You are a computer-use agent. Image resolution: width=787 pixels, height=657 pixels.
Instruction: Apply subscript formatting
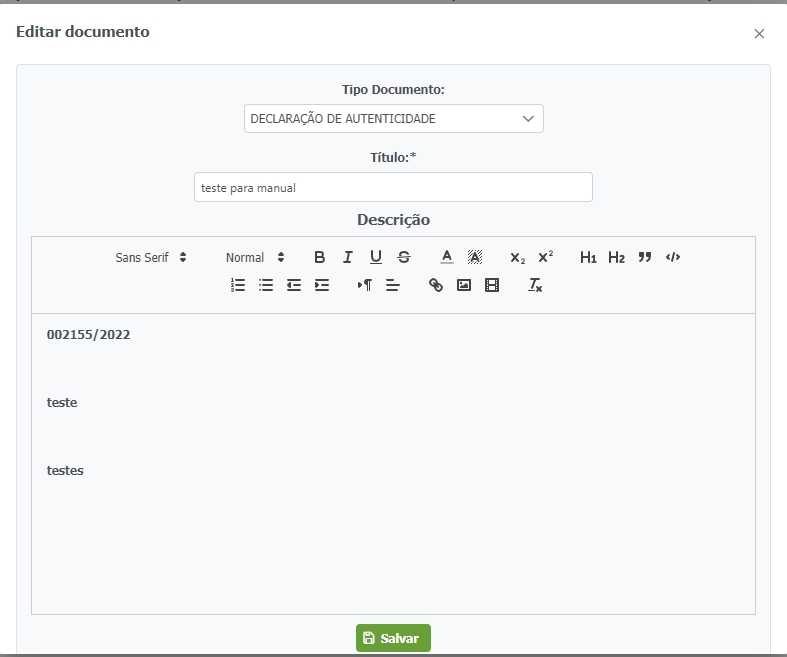(517, 257)
